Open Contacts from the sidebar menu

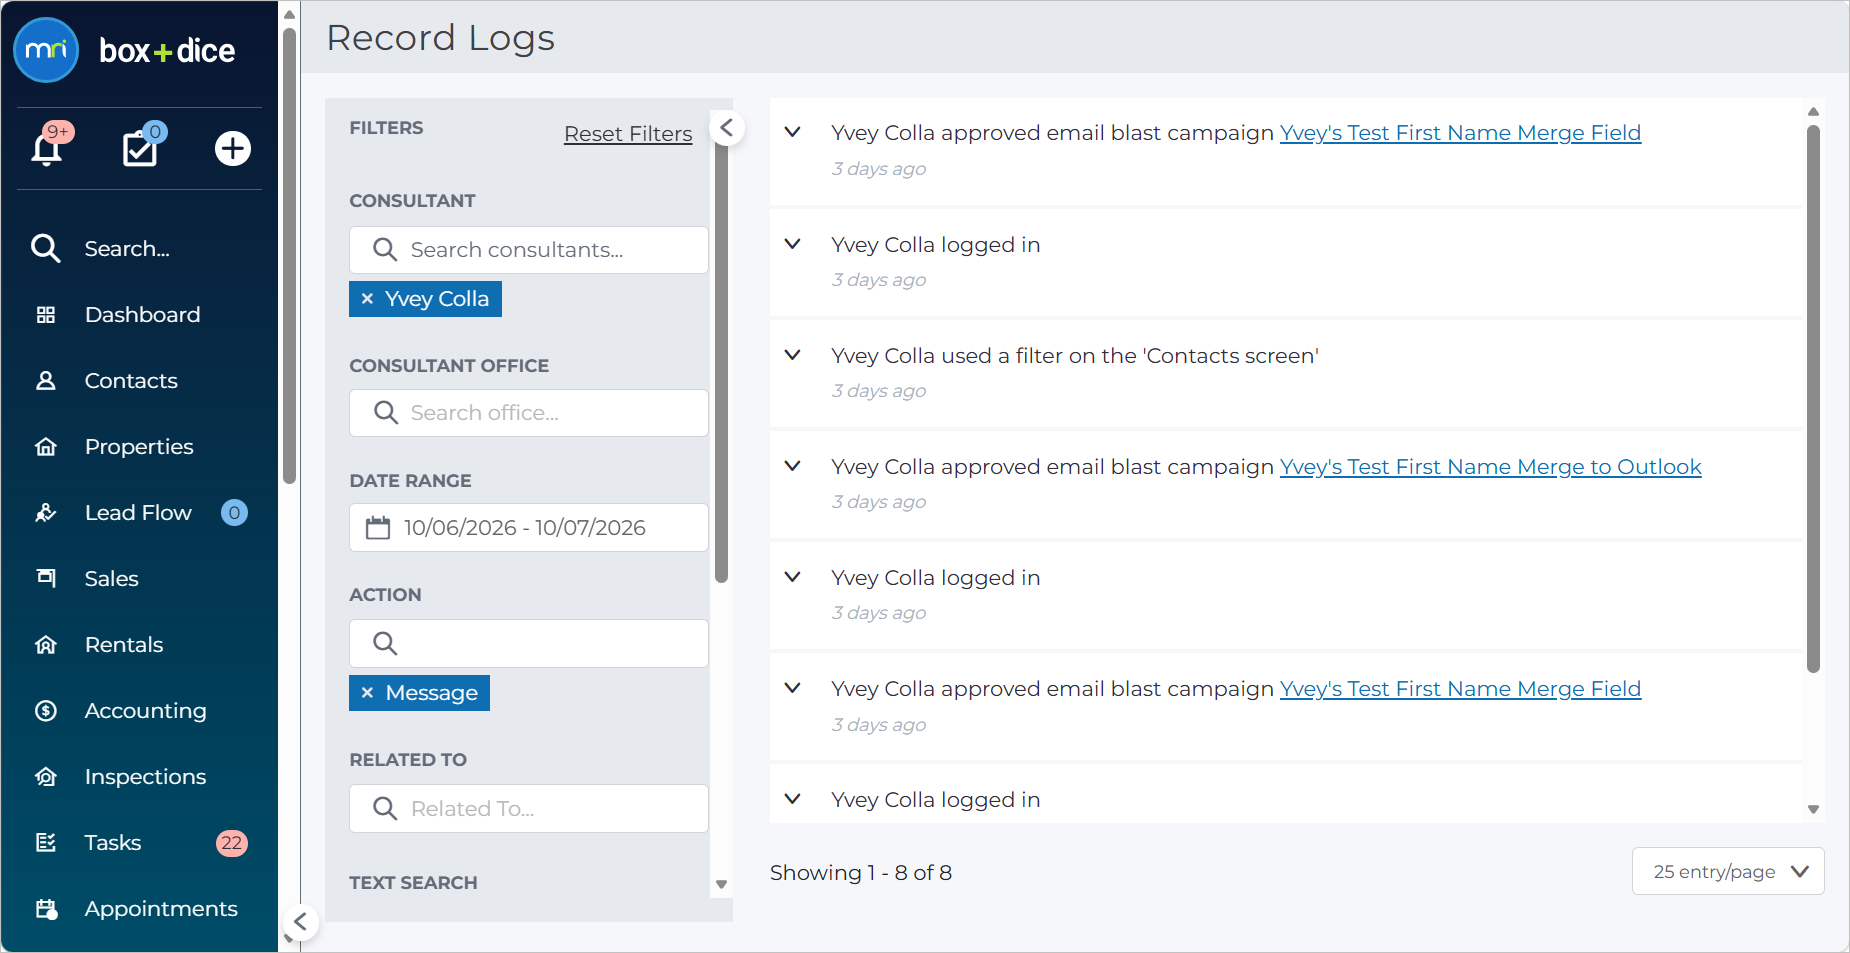point(131,381)
